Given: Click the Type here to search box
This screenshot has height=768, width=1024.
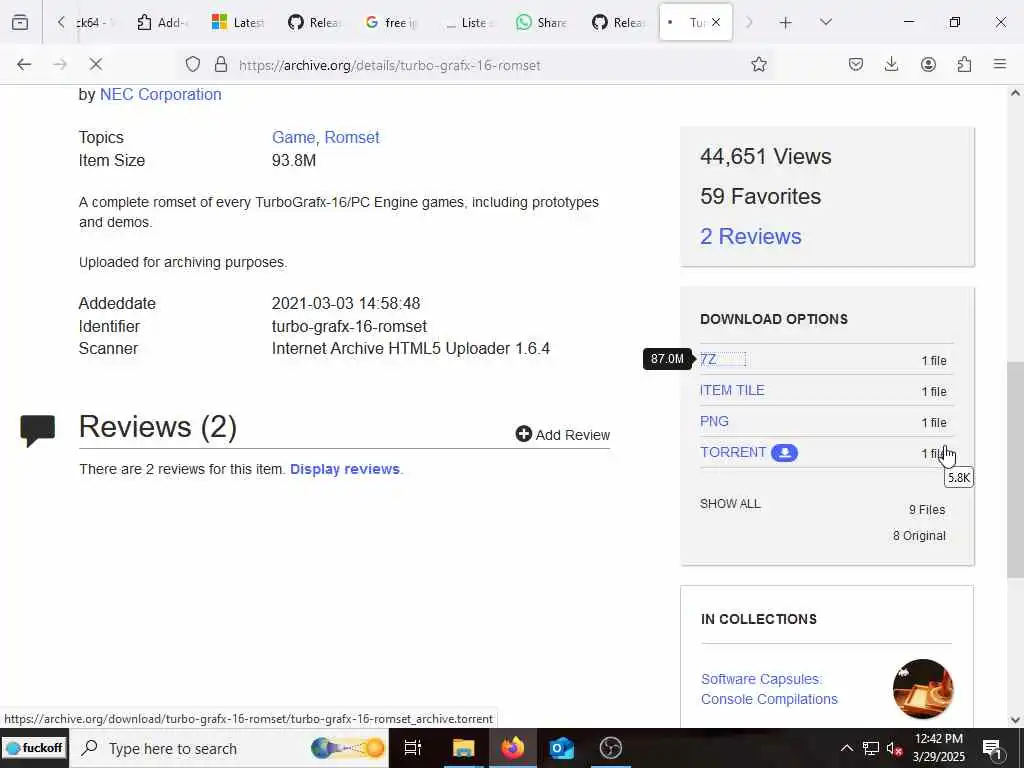Looking at the screenshot, I should click(x=229, y=748).
